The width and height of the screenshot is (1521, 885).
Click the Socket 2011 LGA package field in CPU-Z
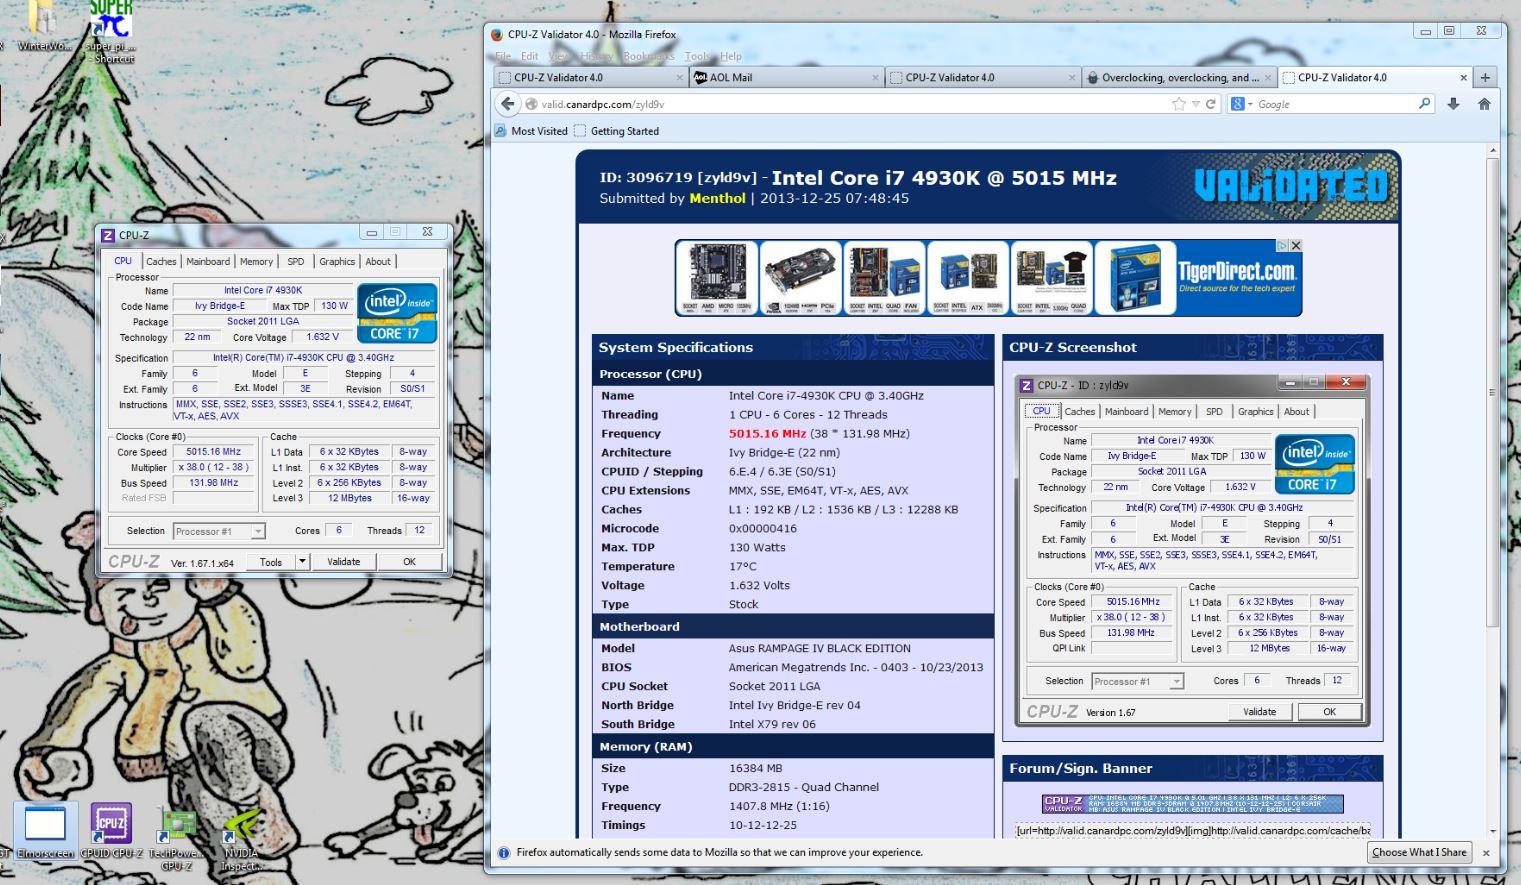point(263,321)
